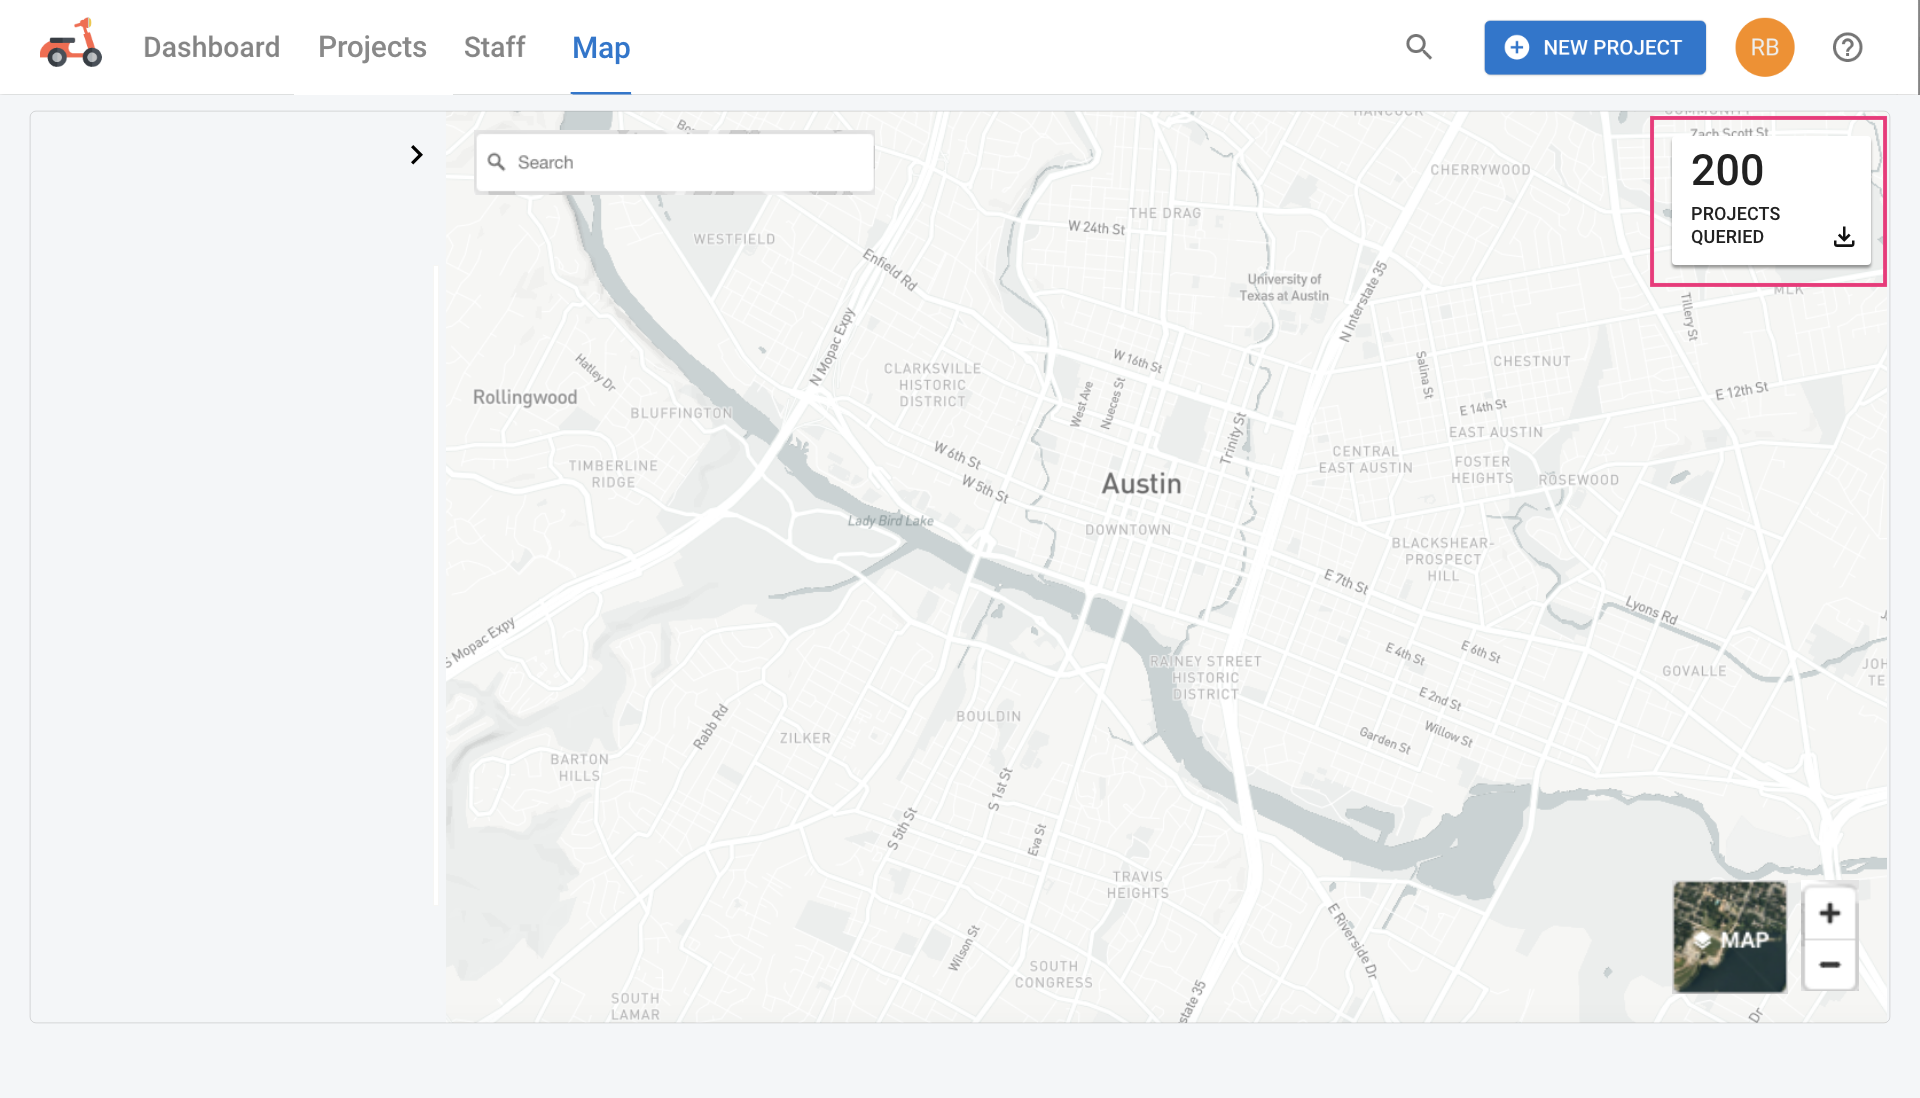The height and width of the screenshot is (1098, 1920).
Task: Focus the map Search input field
Action: click(675, 162)
